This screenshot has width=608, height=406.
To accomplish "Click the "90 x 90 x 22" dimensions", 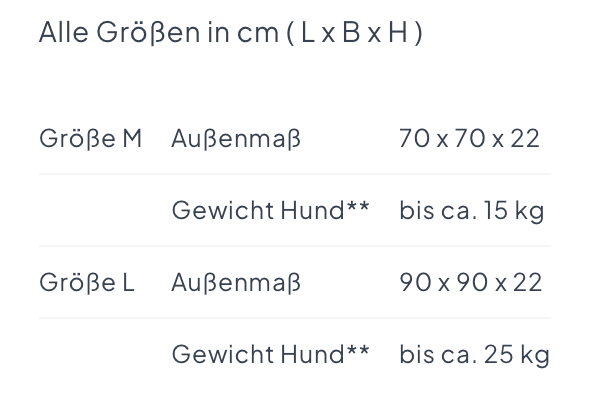I will pos(470,283).
